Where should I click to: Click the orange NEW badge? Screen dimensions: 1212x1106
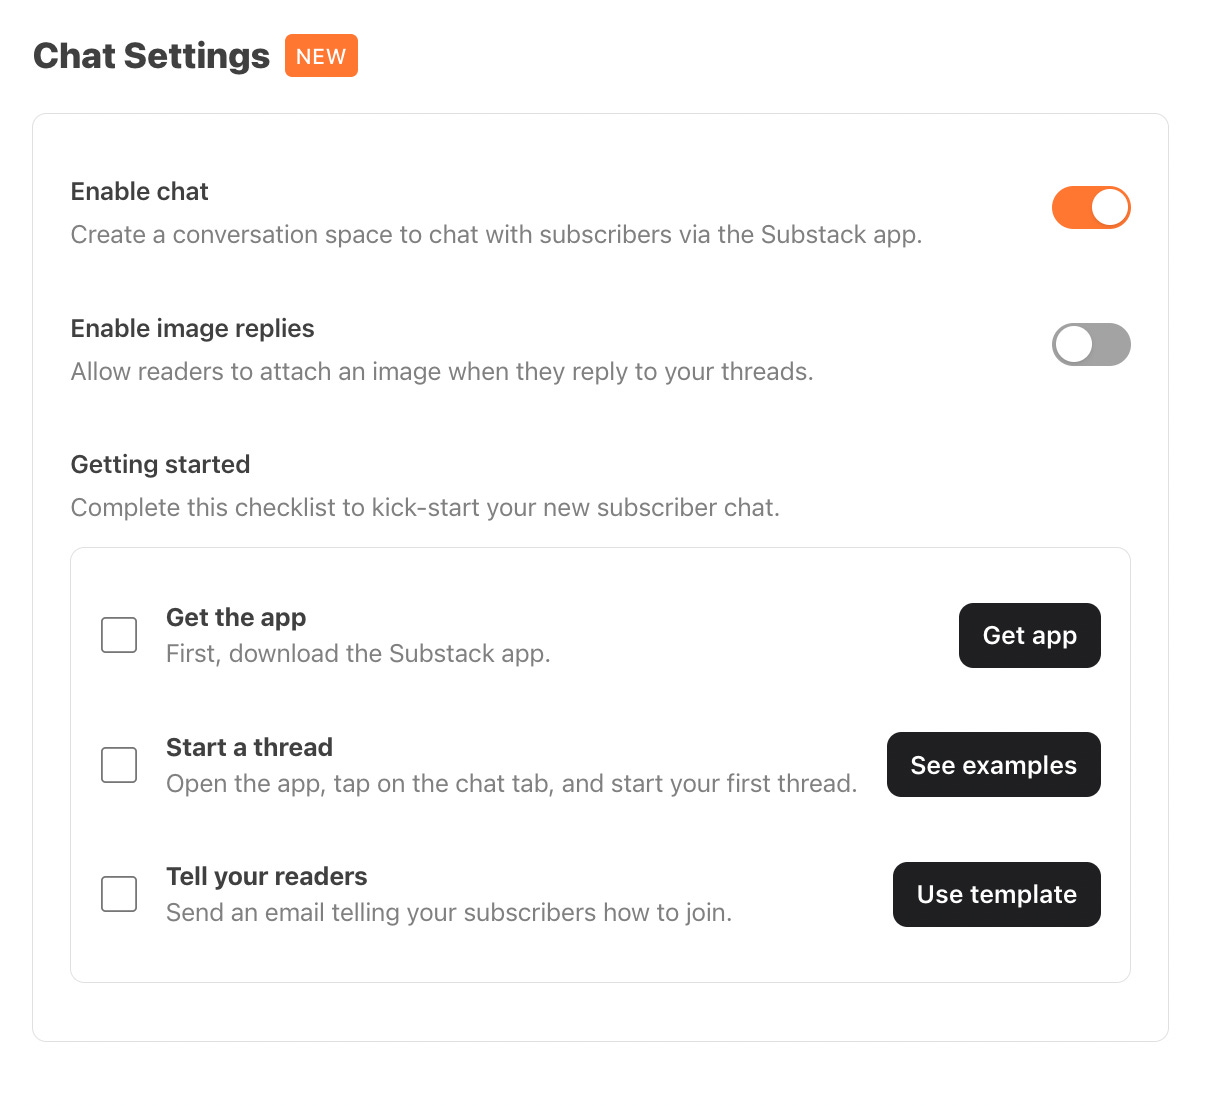321,56
